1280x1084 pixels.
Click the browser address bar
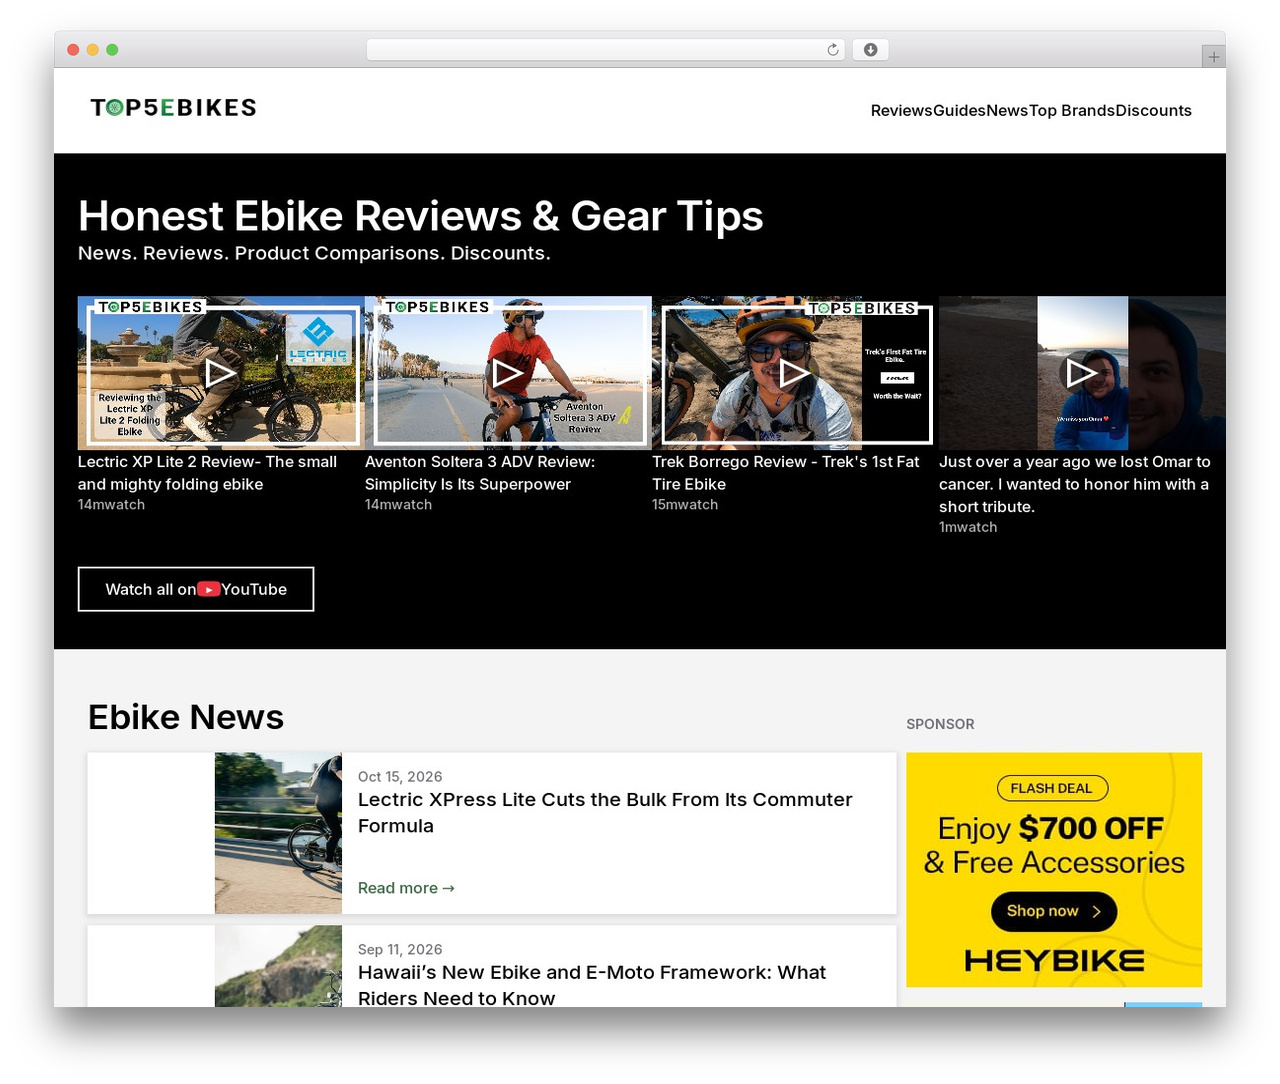point(606,50)
